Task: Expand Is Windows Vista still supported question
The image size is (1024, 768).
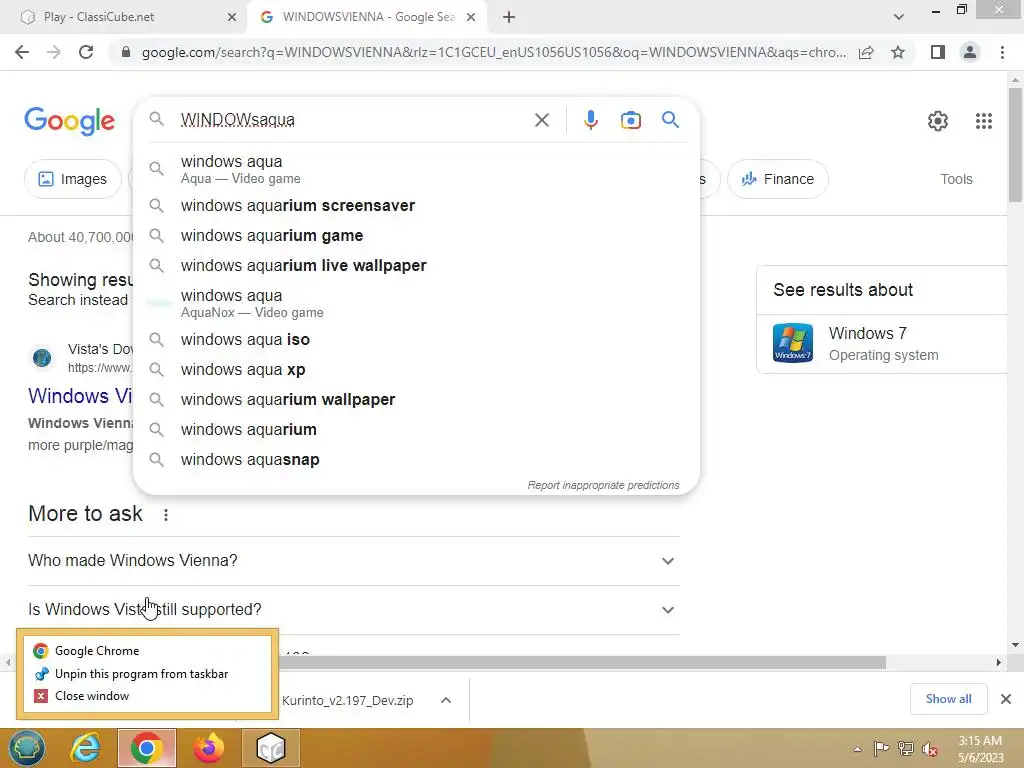Action: tap(351, 610)
